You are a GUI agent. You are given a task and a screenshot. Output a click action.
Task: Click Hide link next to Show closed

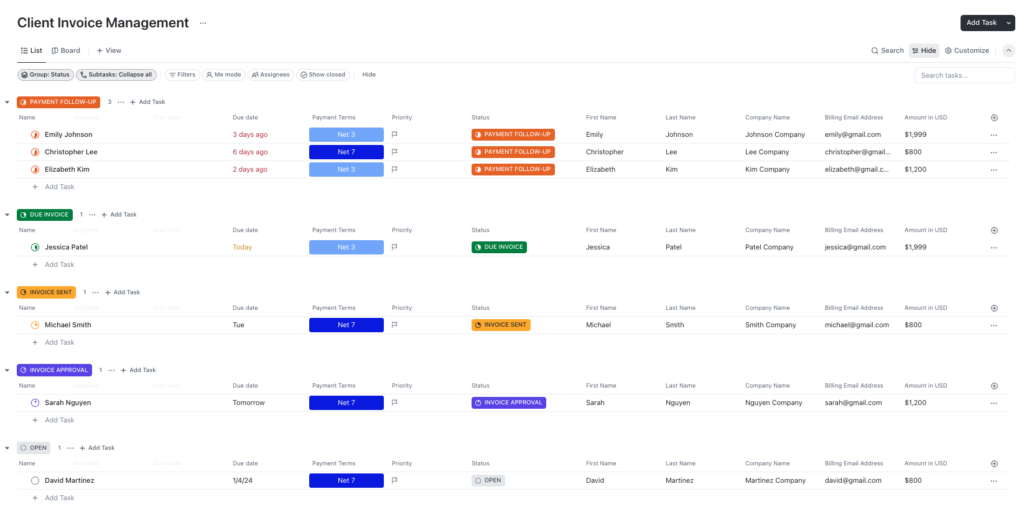click(x=369, y=75)
